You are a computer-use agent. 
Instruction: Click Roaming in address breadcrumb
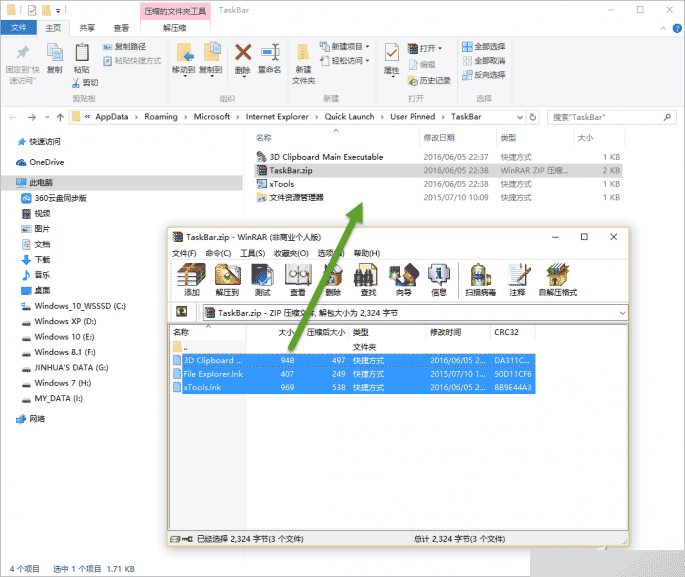pyautogui.click(x=161, y=117)
